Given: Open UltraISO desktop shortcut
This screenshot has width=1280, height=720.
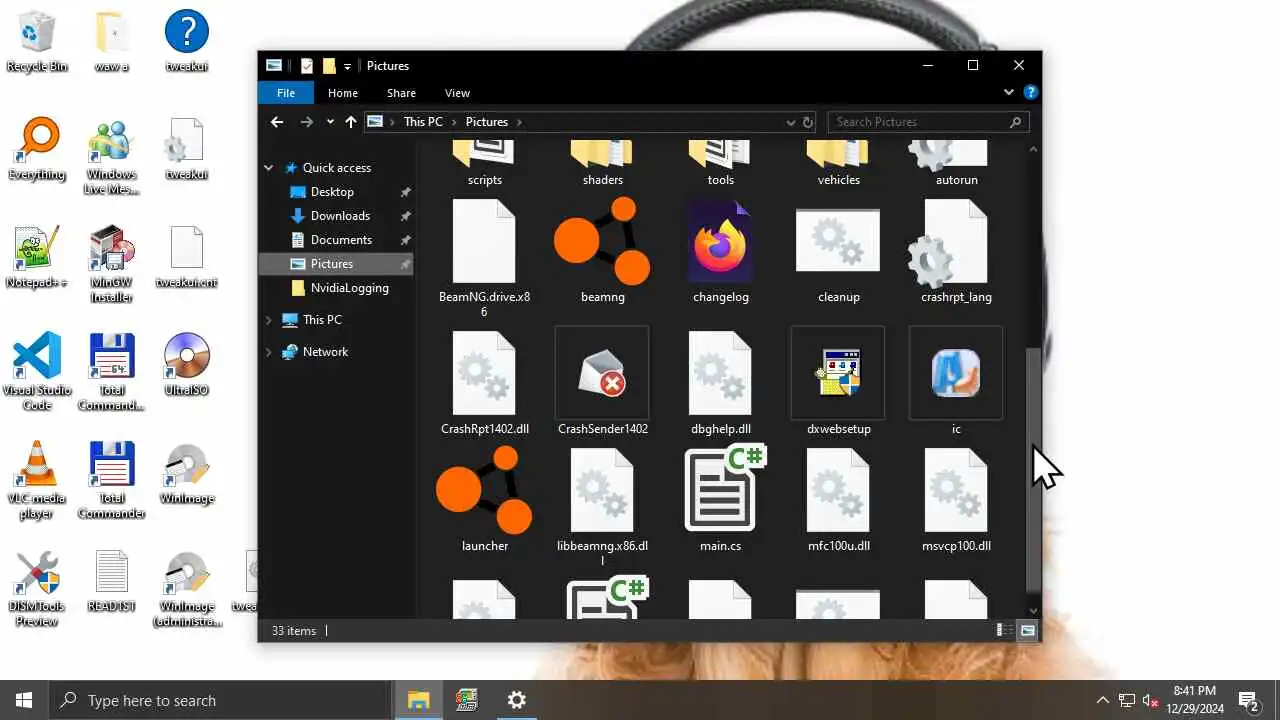Looking at the screenshot, I should [187, 363].
